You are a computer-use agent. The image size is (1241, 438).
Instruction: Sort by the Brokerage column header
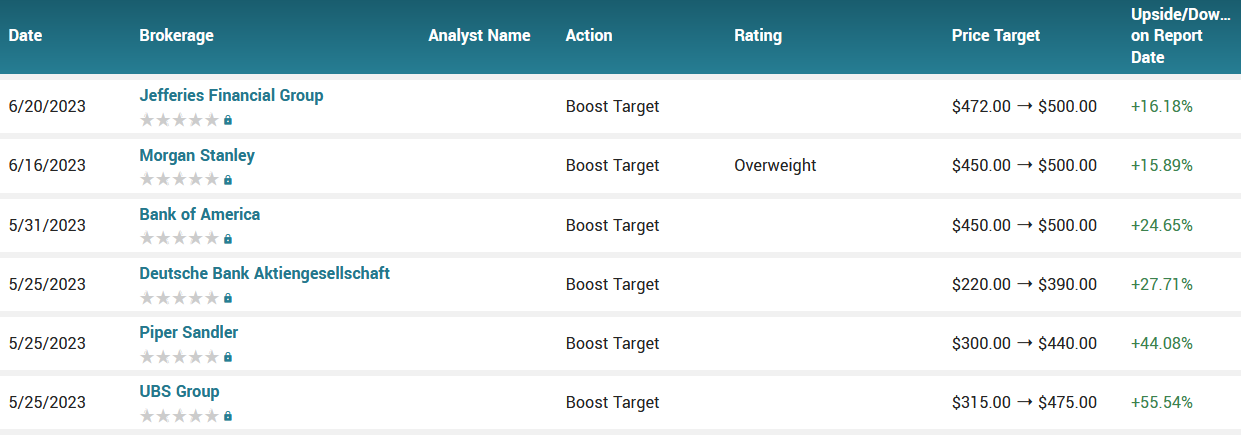point(176,36)
